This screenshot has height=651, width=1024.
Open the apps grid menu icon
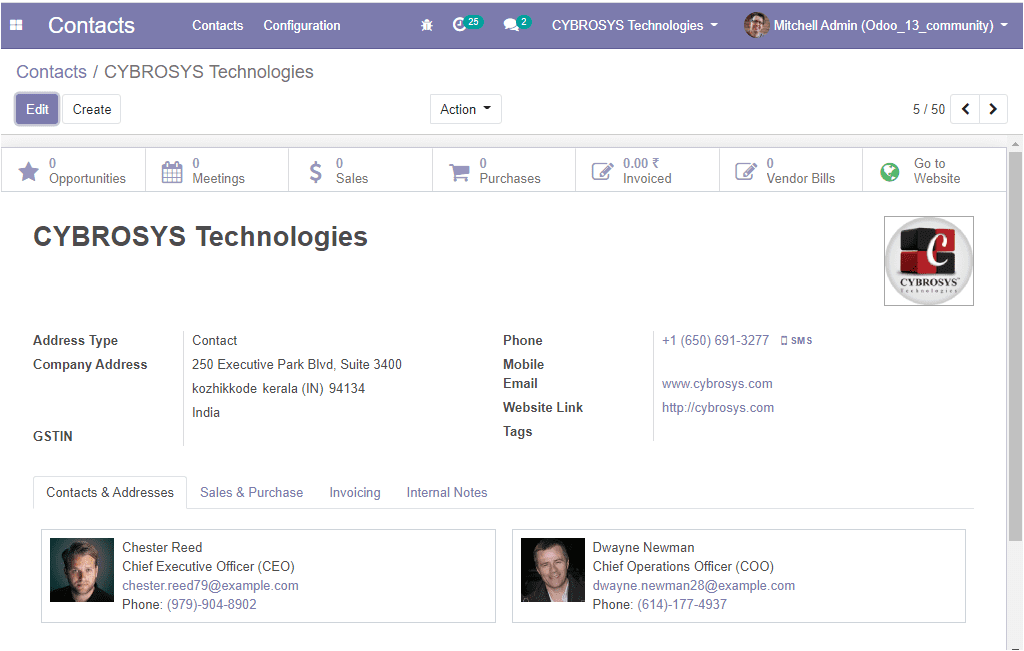[x=16, y=25]
